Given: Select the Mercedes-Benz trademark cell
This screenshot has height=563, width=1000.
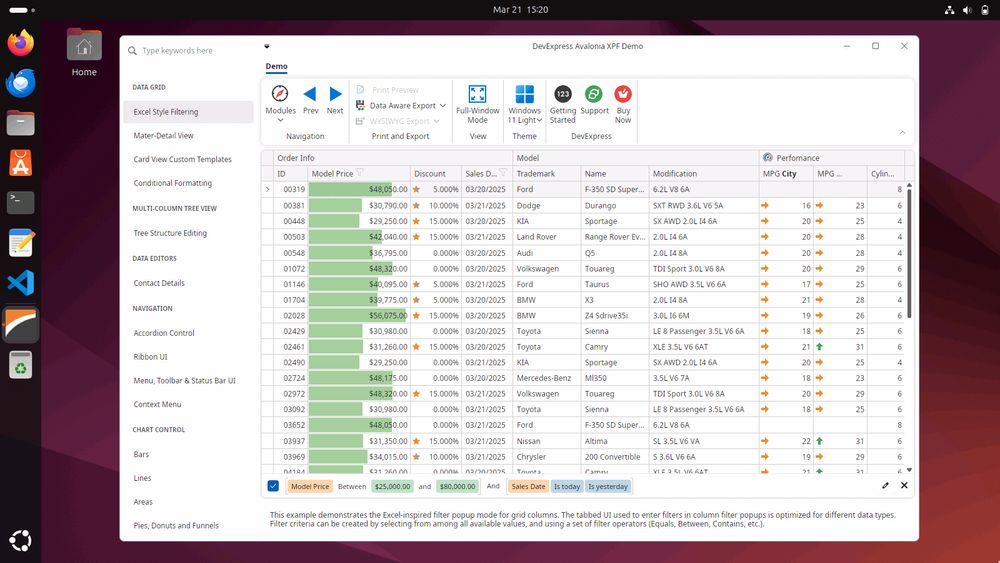Looking at the screenshot, I should click(547, 378).
